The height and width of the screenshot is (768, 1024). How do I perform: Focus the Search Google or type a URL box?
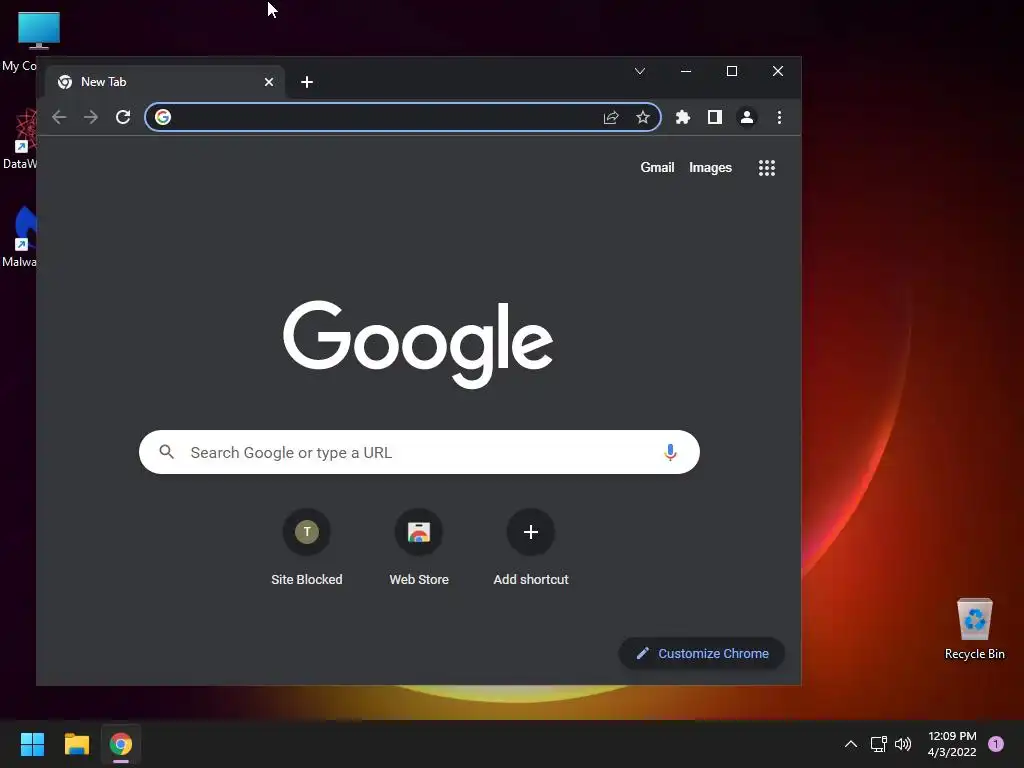(419, 452)
